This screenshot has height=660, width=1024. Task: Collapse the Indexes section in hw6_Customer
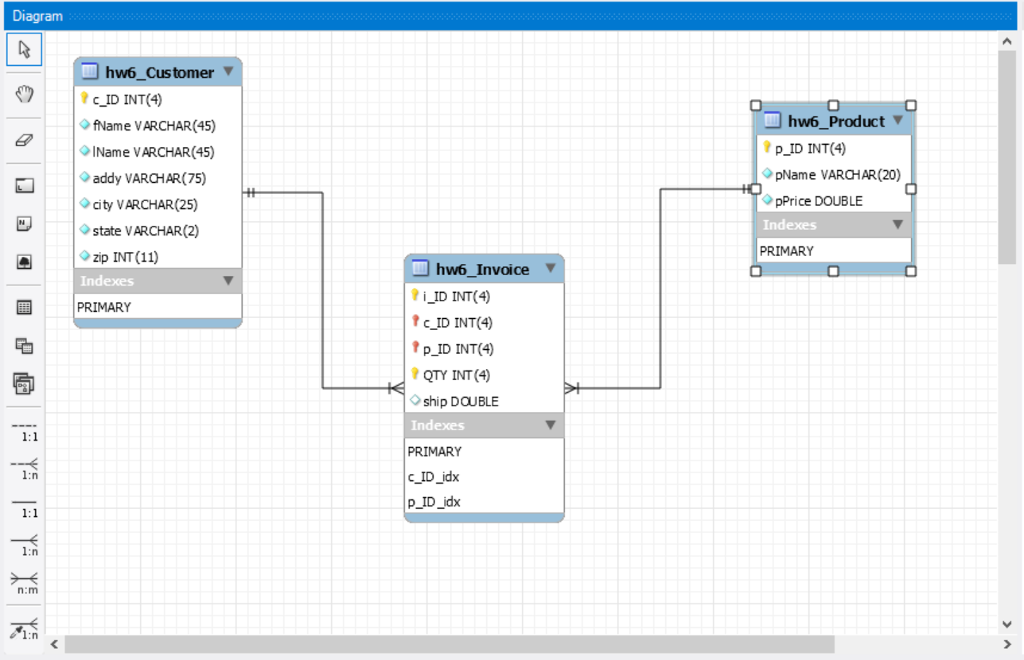[x=228, y=281]
